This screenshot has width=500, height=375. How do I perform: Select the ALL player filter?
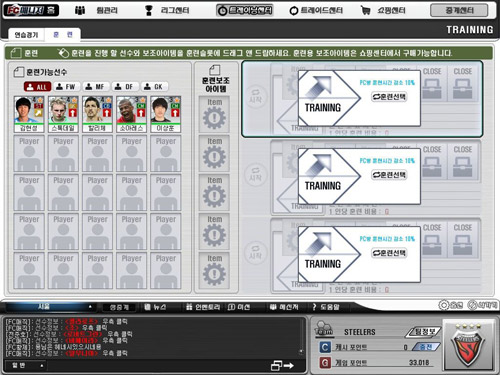pyautogui.click(x=37, y=87)
